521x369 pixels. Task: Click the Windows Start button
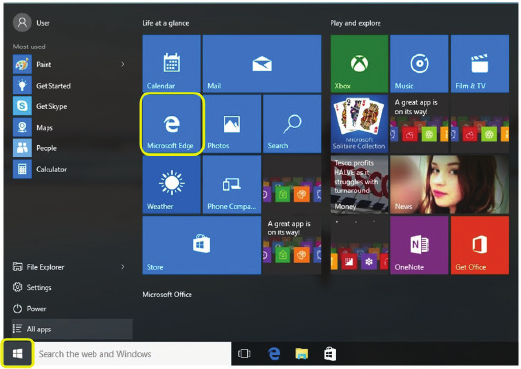[x=17, y=353]
